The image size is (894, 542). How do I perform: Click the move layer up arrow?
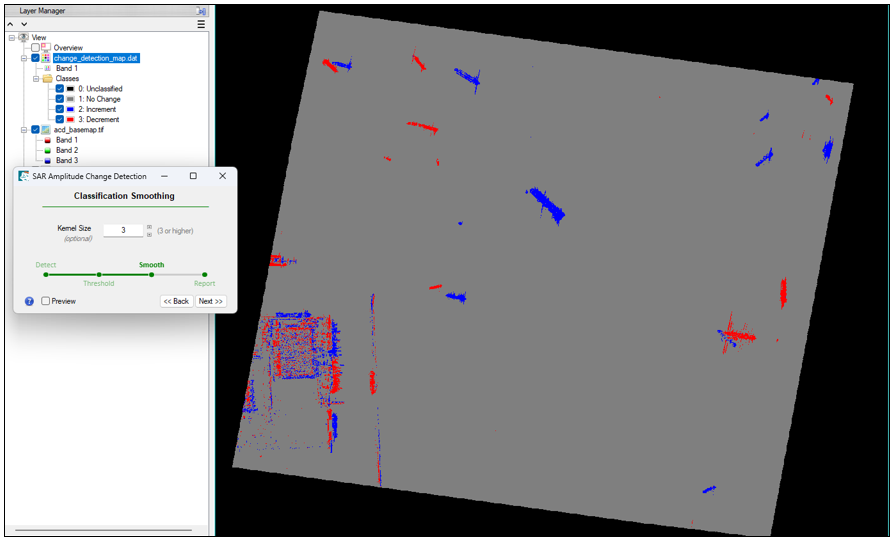click(11, 24)
